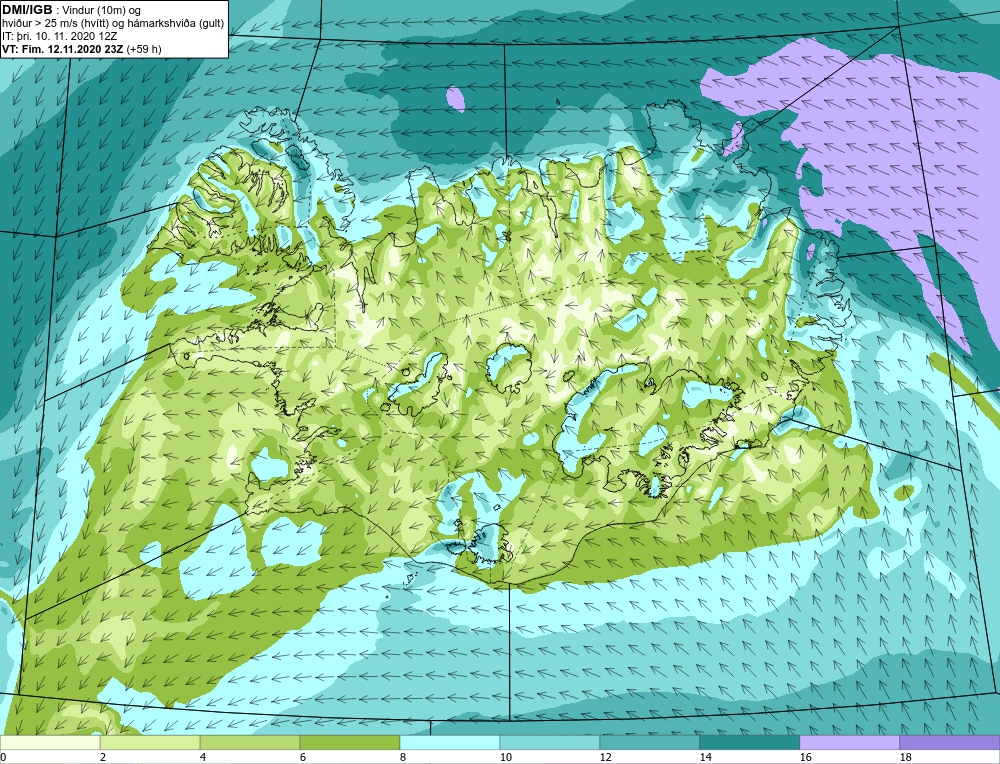Viewport: 1000px width, 764px height.
Task: Click the dark teal 14–16 m/s legend swatch
Action: tap(750, 743)
